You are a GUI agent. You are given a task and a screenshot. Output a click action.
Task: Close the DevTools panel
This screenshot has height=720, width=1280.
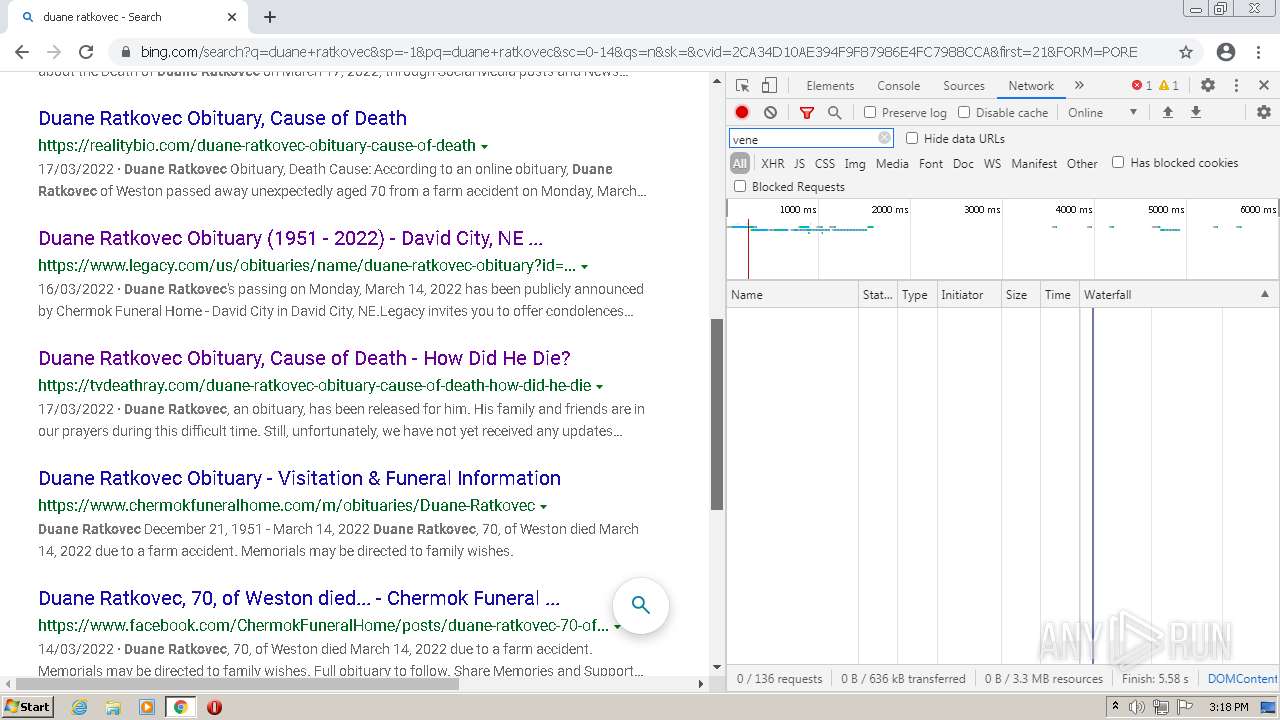1264,86
